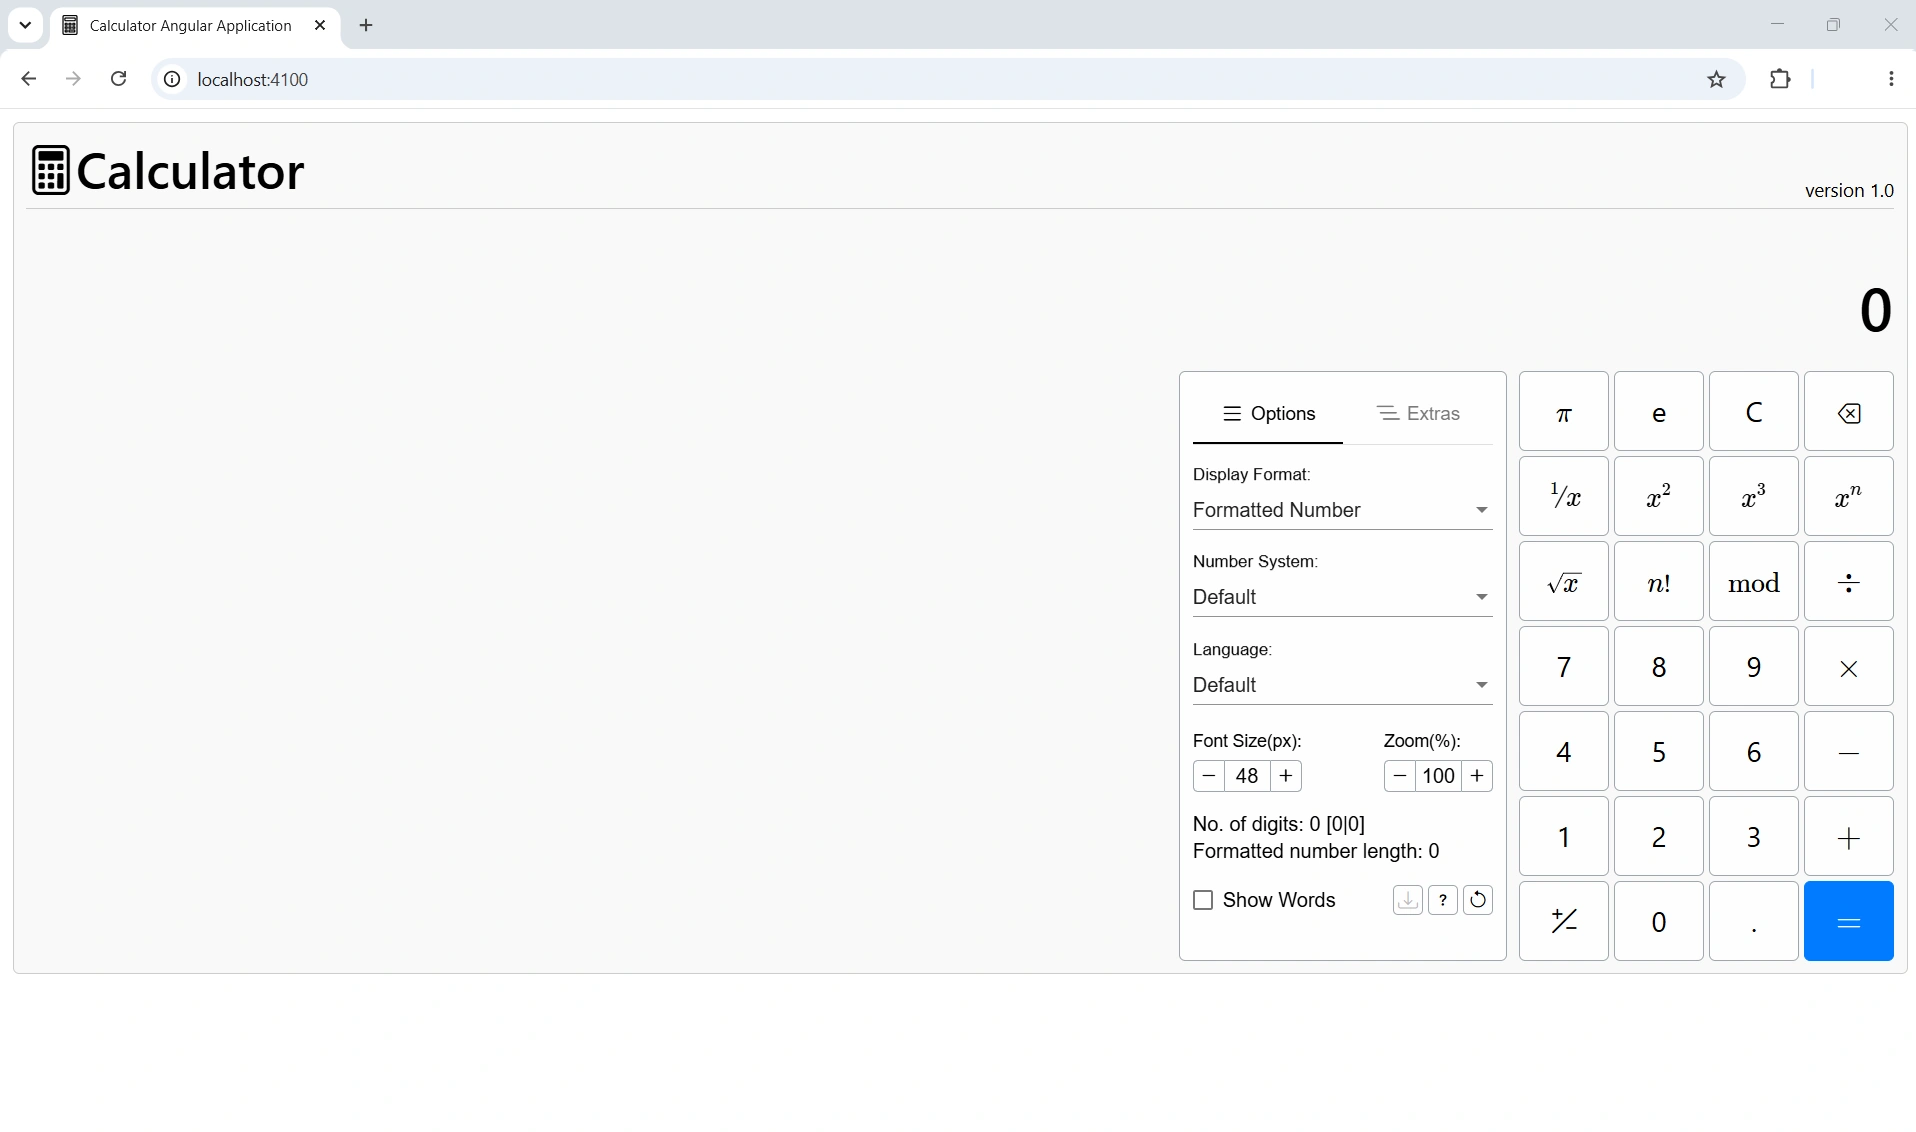Screen dimensions: 1916x1132
Task: Tap digit 0 on keypad
Action: click(1658, 921)
